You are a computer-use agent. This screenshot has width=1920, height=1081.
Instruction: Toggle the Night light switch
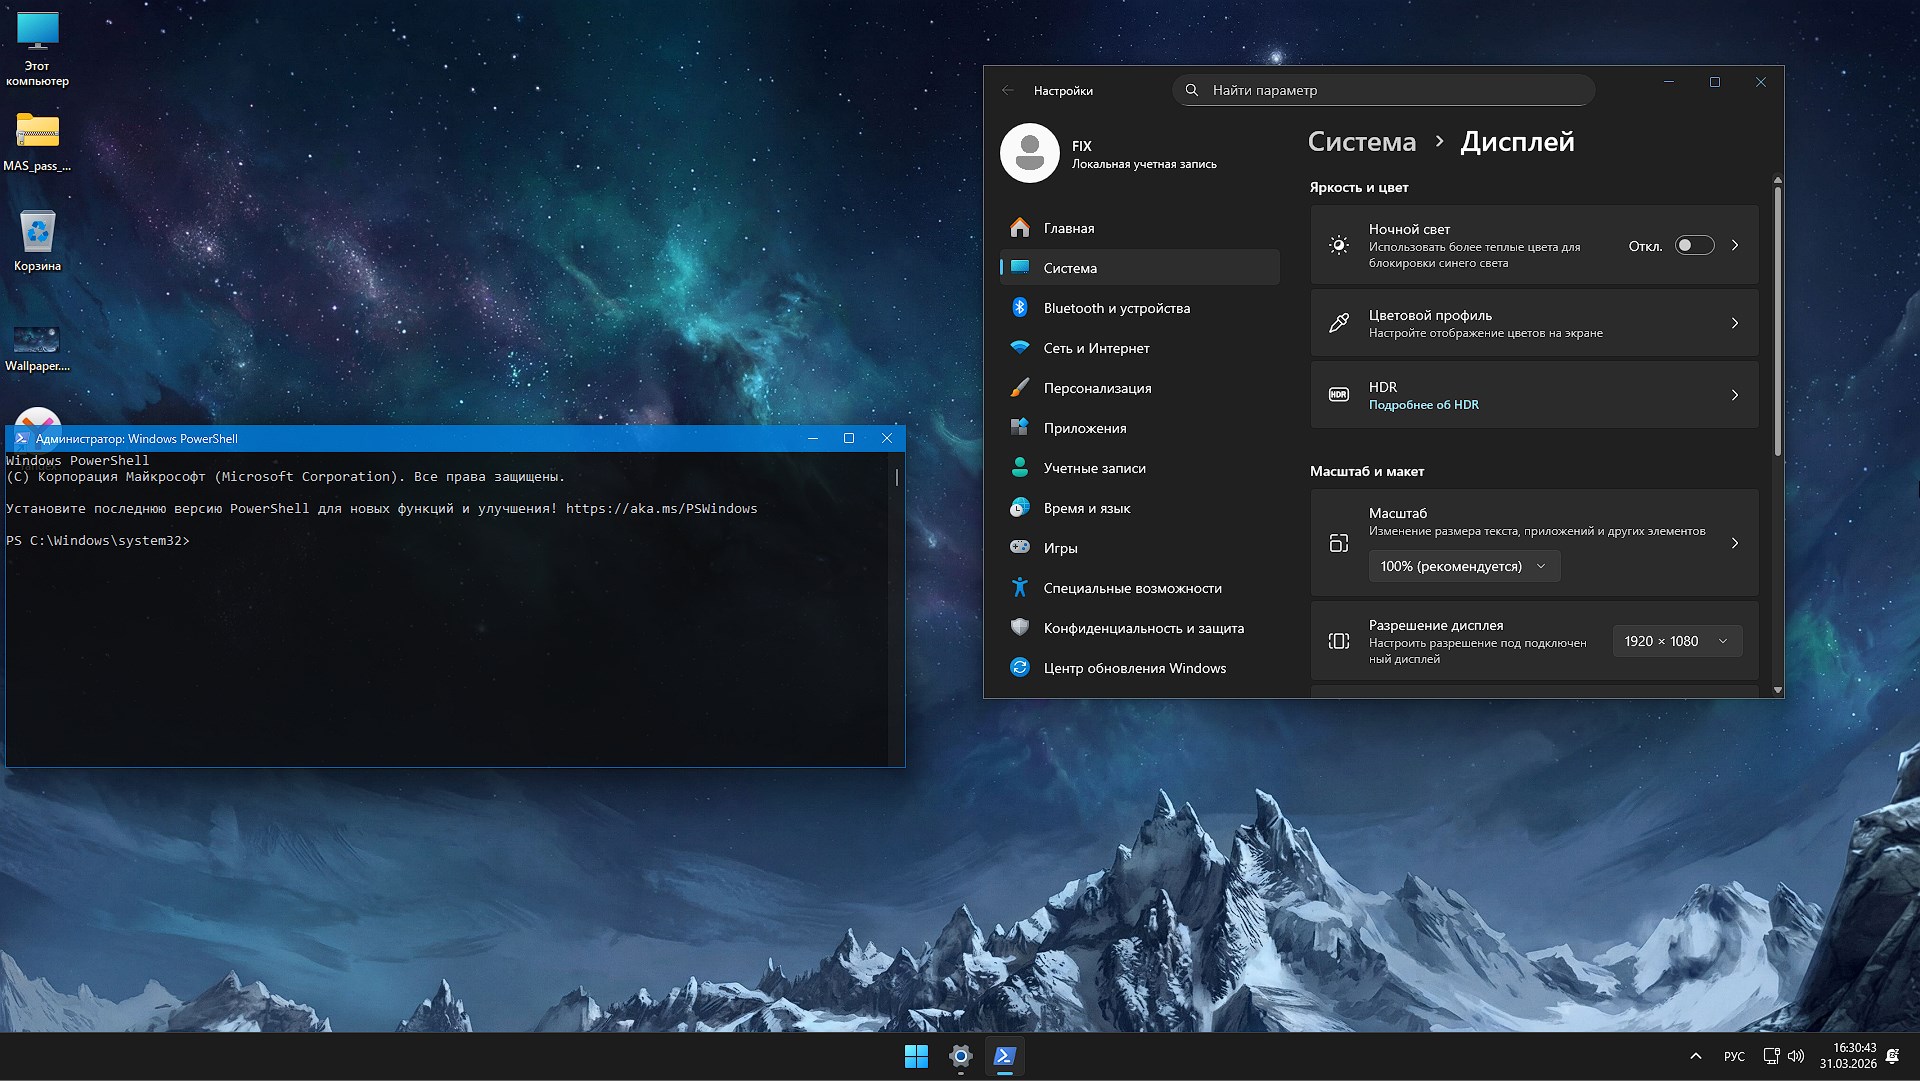1694,245
